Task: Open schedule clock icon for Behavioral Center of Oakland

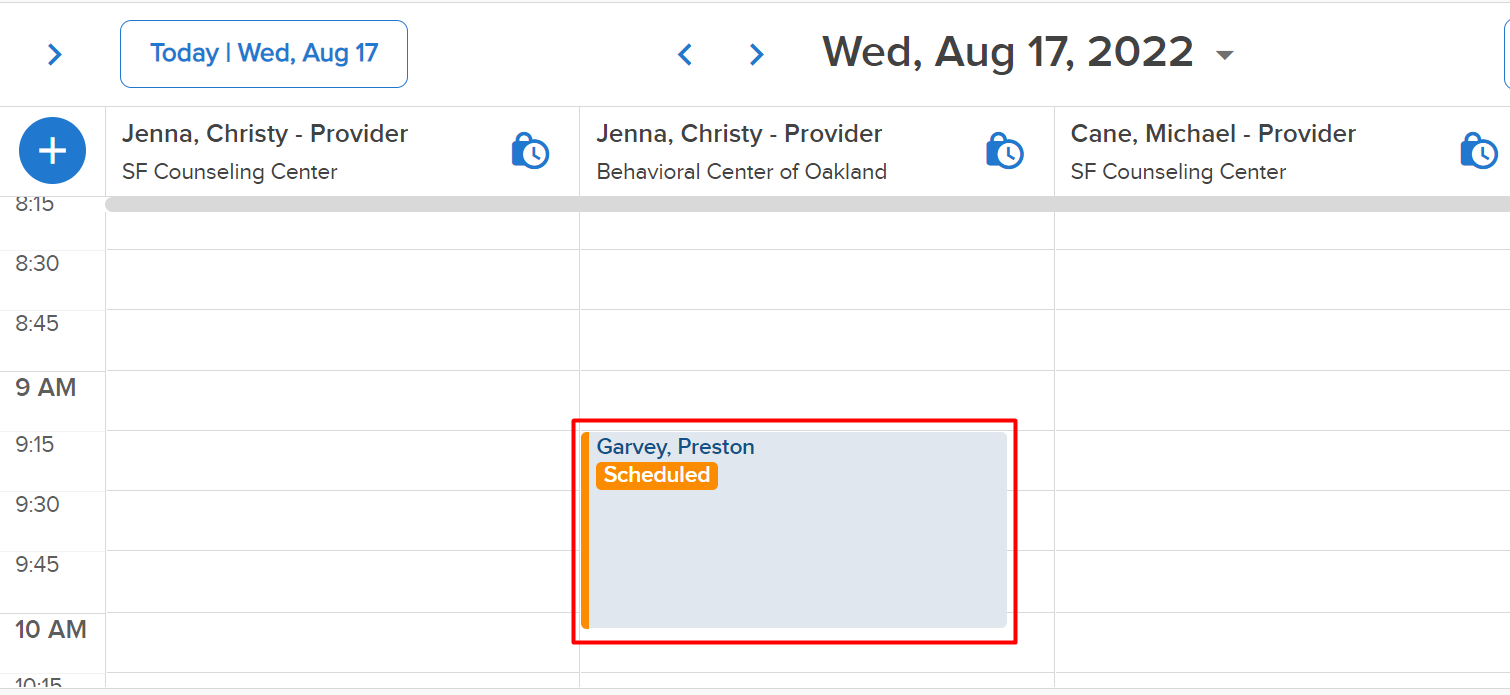Action: (x=1004, y=151)
